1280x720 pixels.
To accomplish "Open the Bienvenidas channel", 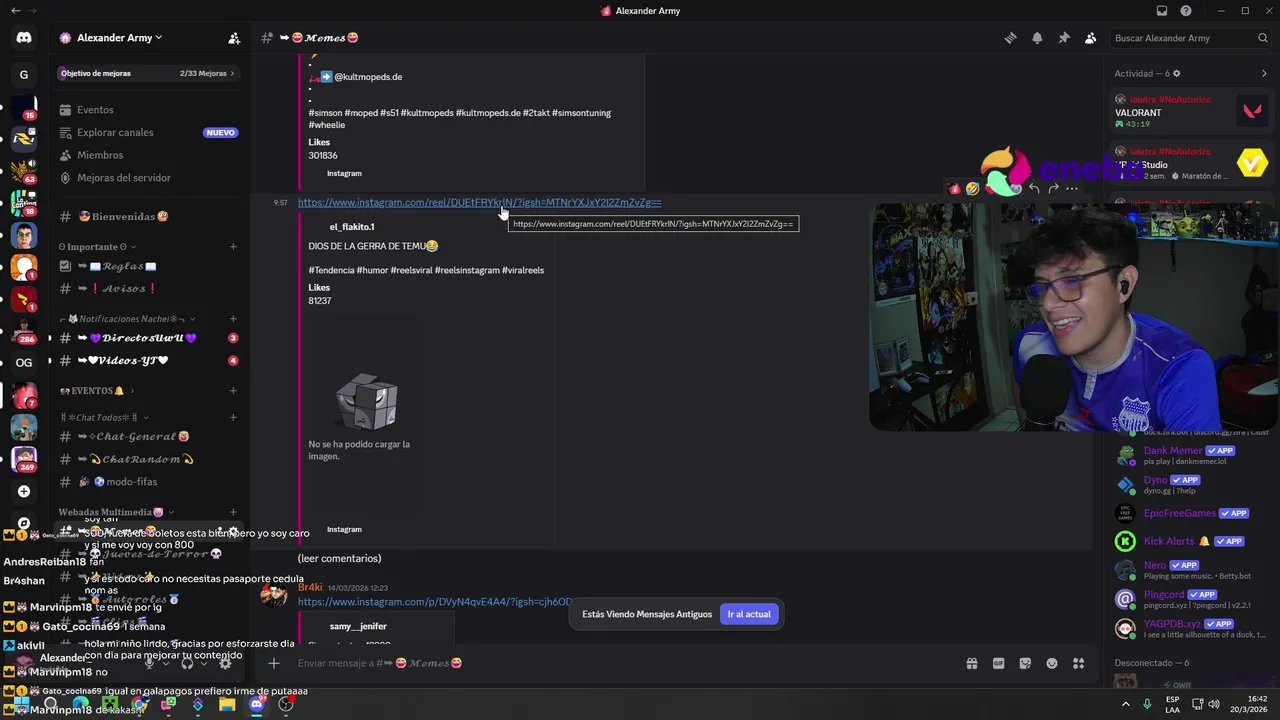I will coord(148,217).
